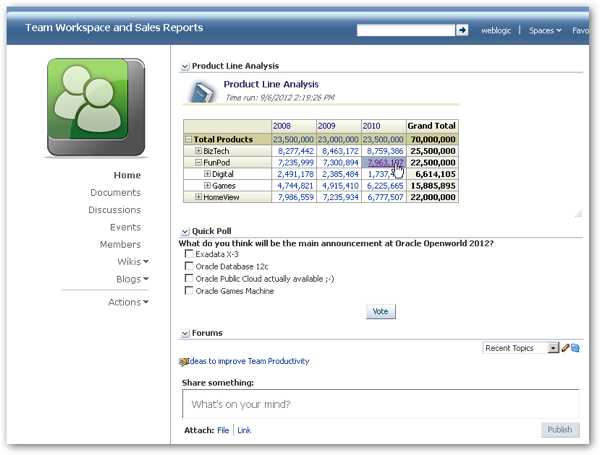The height and width of the screenshot is (455, 600).
Task: Click the BizTech 2008 value 8,277,442
Action: click(296, 151)
